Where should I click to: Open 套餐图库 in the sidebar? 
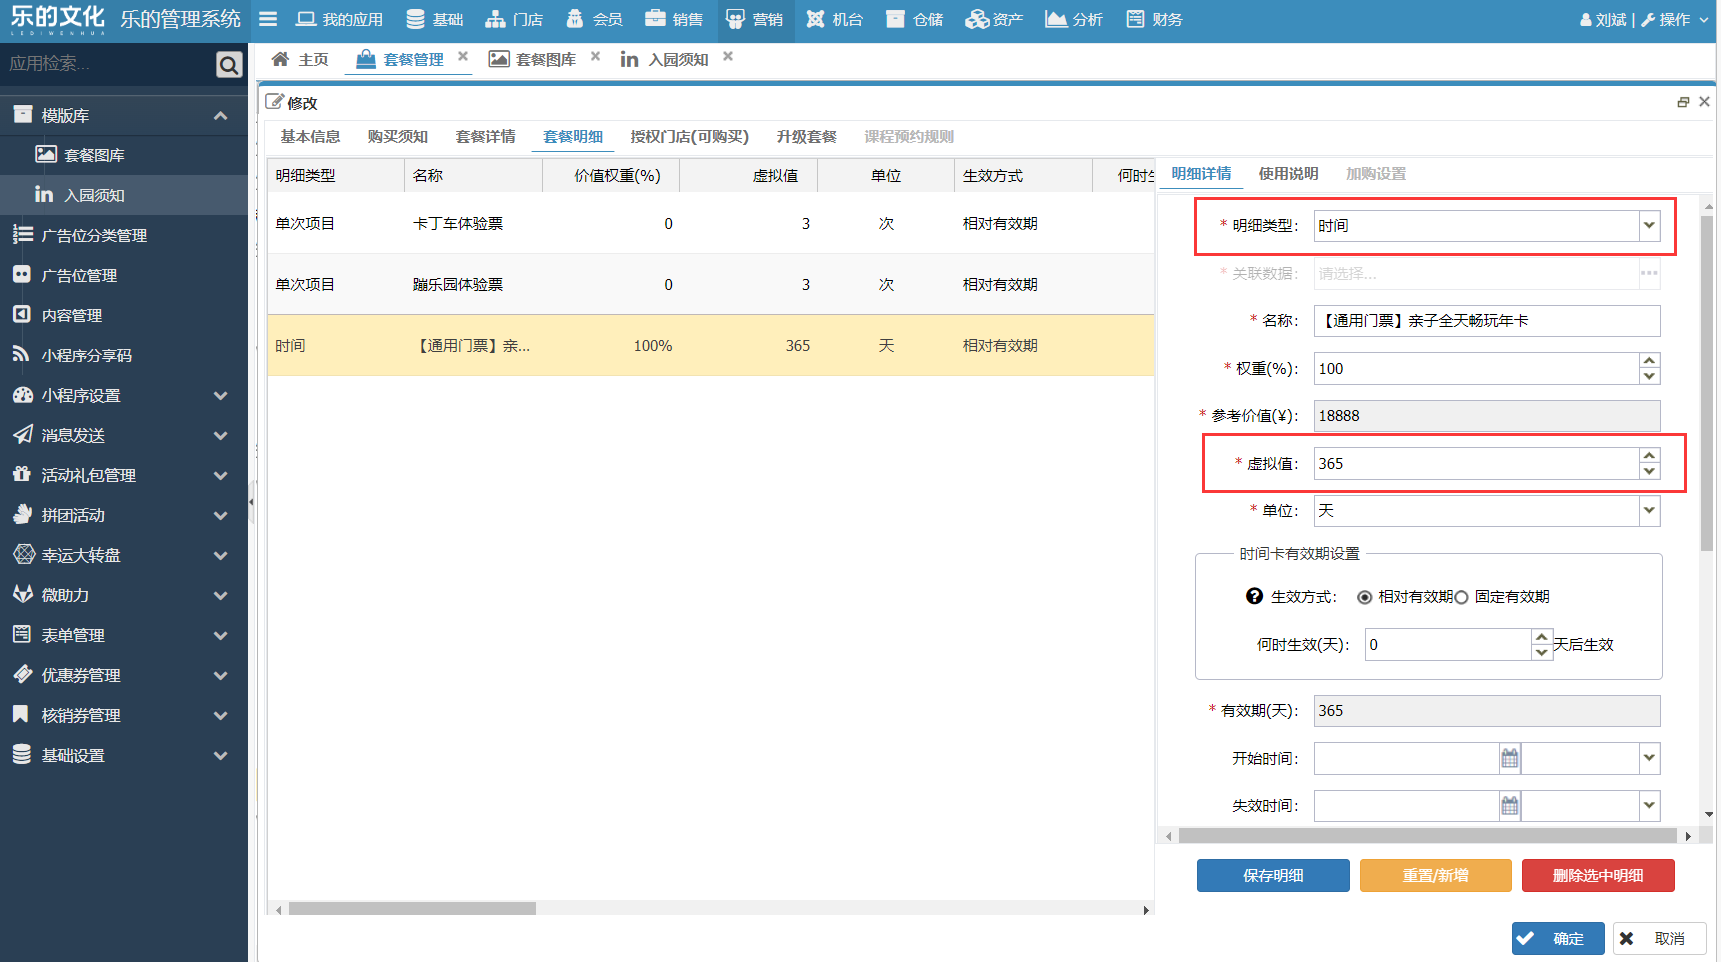(124, 155)
